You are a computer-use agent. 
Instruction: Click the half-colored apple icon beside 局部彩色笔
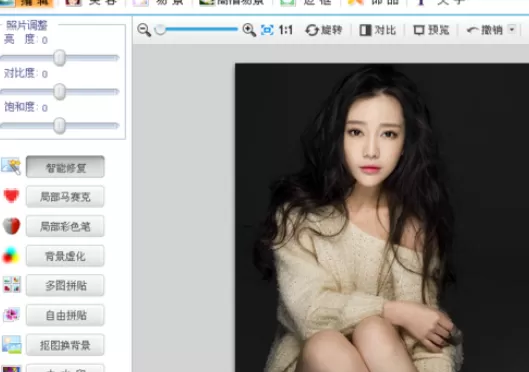(11, 226)
